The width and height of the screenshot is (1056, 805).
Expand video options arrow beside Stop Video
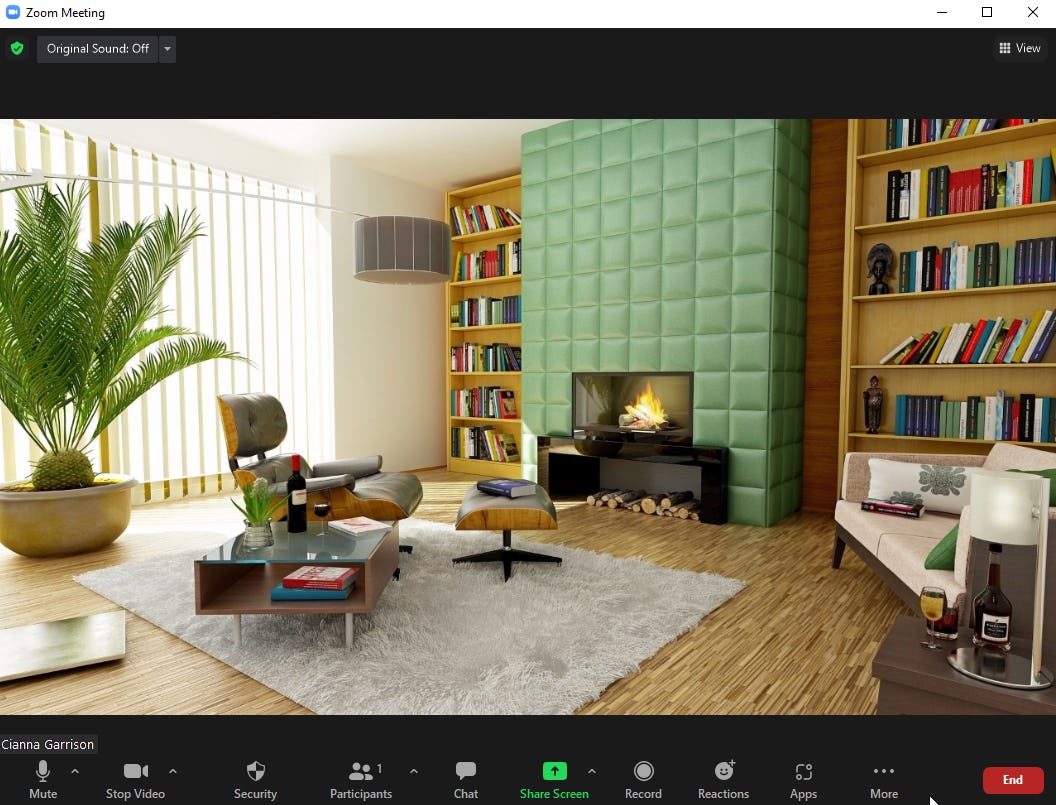point(173,771)
